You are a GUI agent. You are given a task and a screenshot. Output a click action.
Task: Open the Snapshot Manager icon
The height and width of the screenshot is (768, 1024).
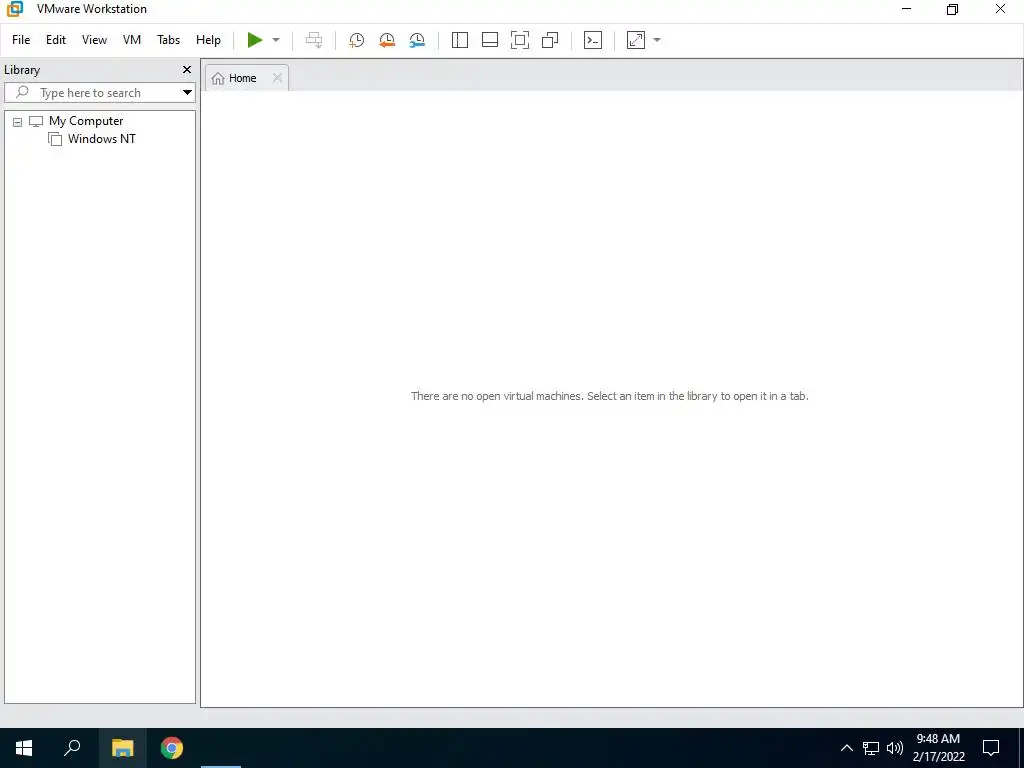(x=417, y=40)
